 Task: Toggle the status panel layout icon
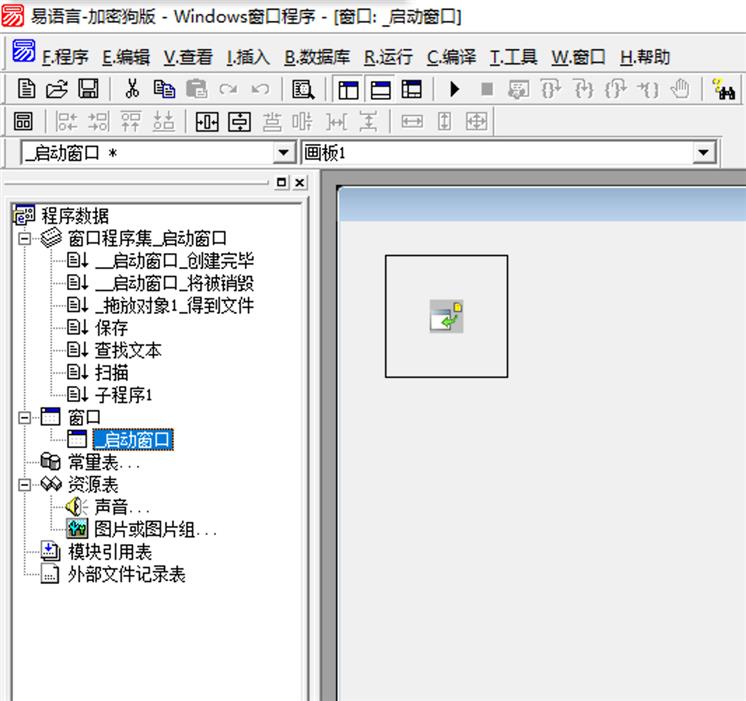tap(380, 89)
